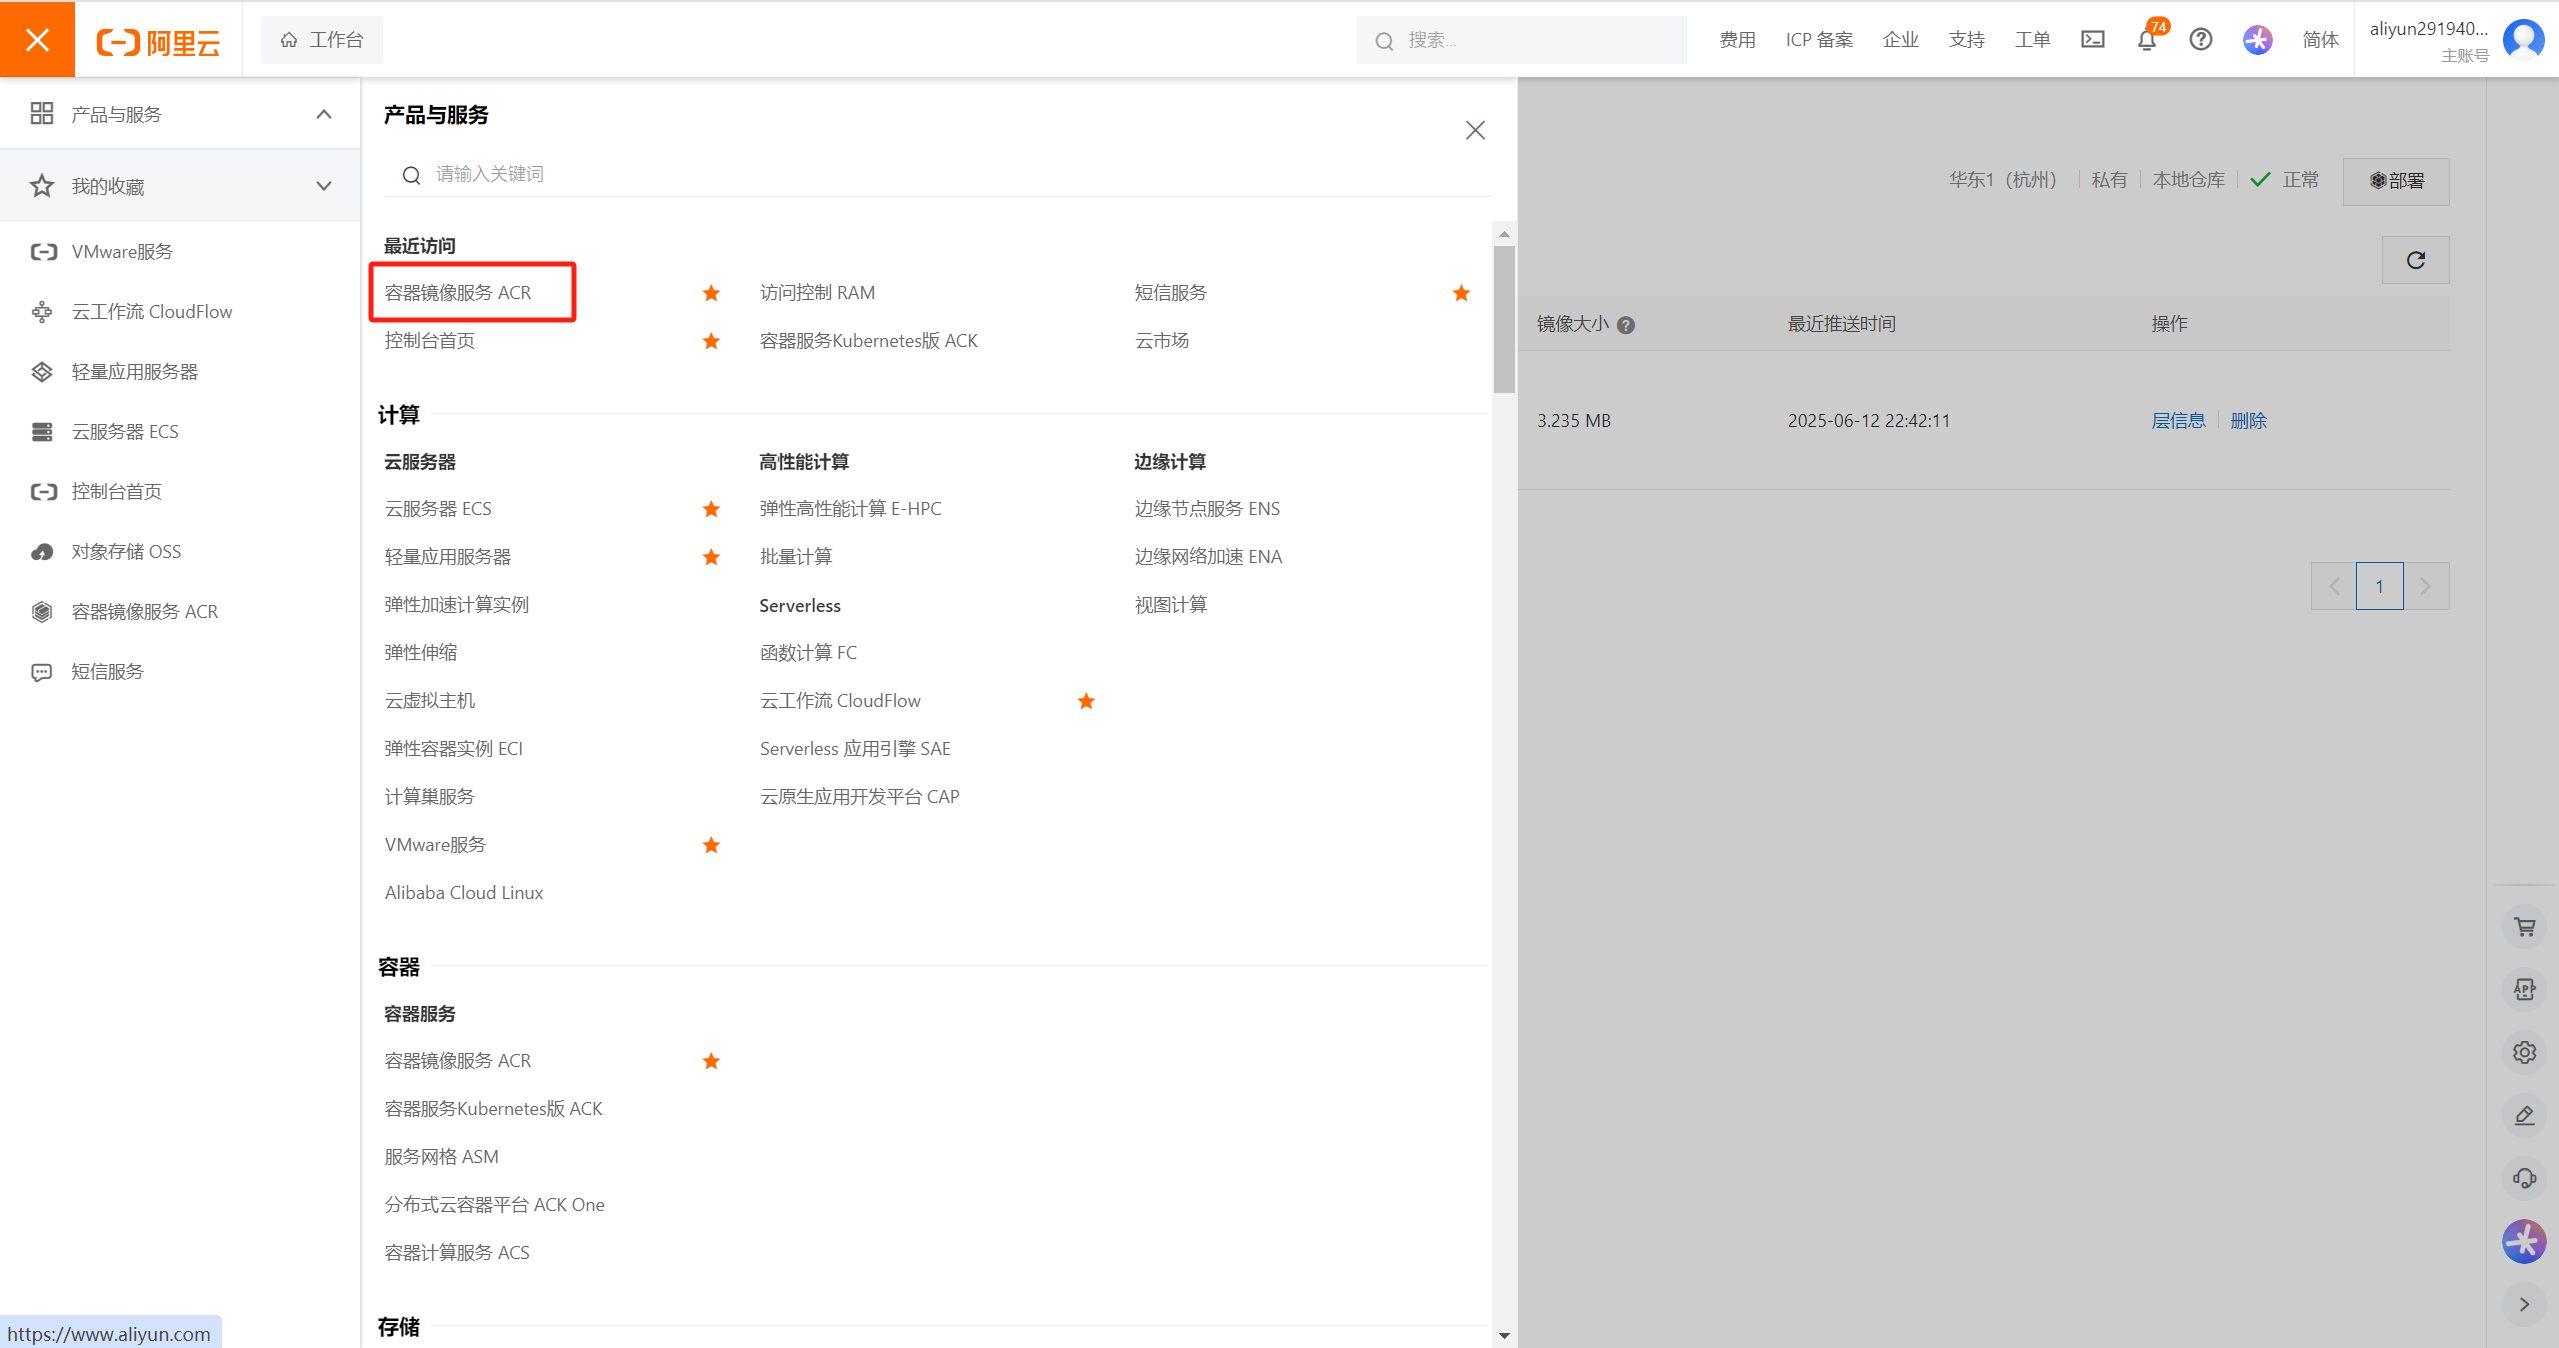Go to previous page arrow
The width and height of the screenshot is (2559, 1348).
(2334, 586)
